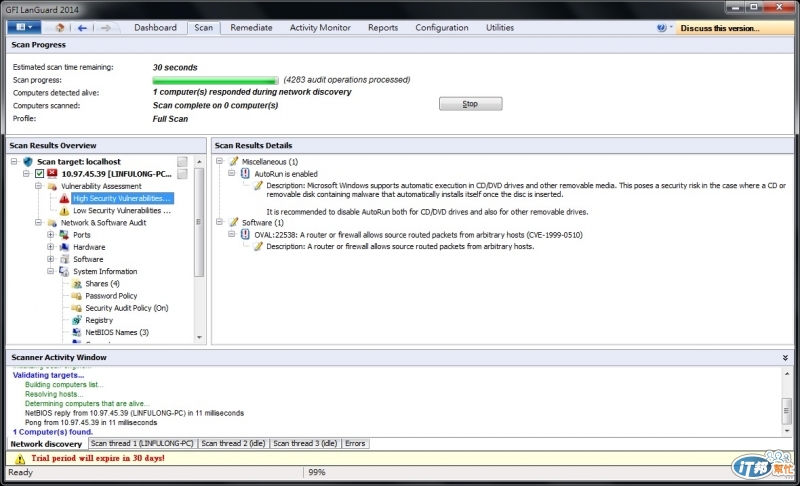The image size is (800, 486).
Task: Expand the Ports node
Action: pyautogui.click(x=51, y=235)
